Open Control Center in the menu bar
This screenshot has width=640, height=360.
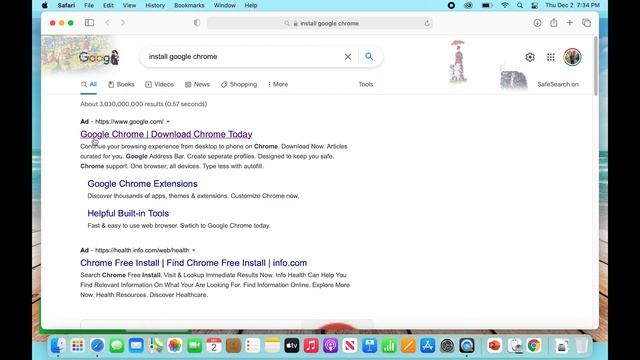[534, 5]
